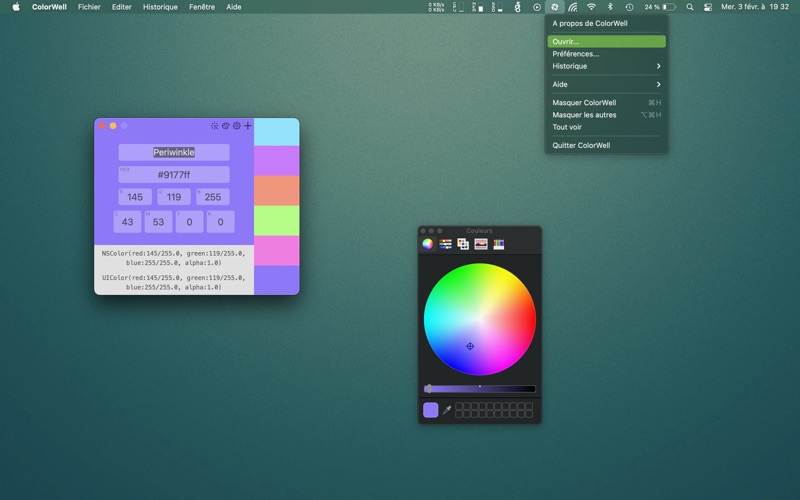Switch to color sliders mode in Couleurs

point(445,244)
